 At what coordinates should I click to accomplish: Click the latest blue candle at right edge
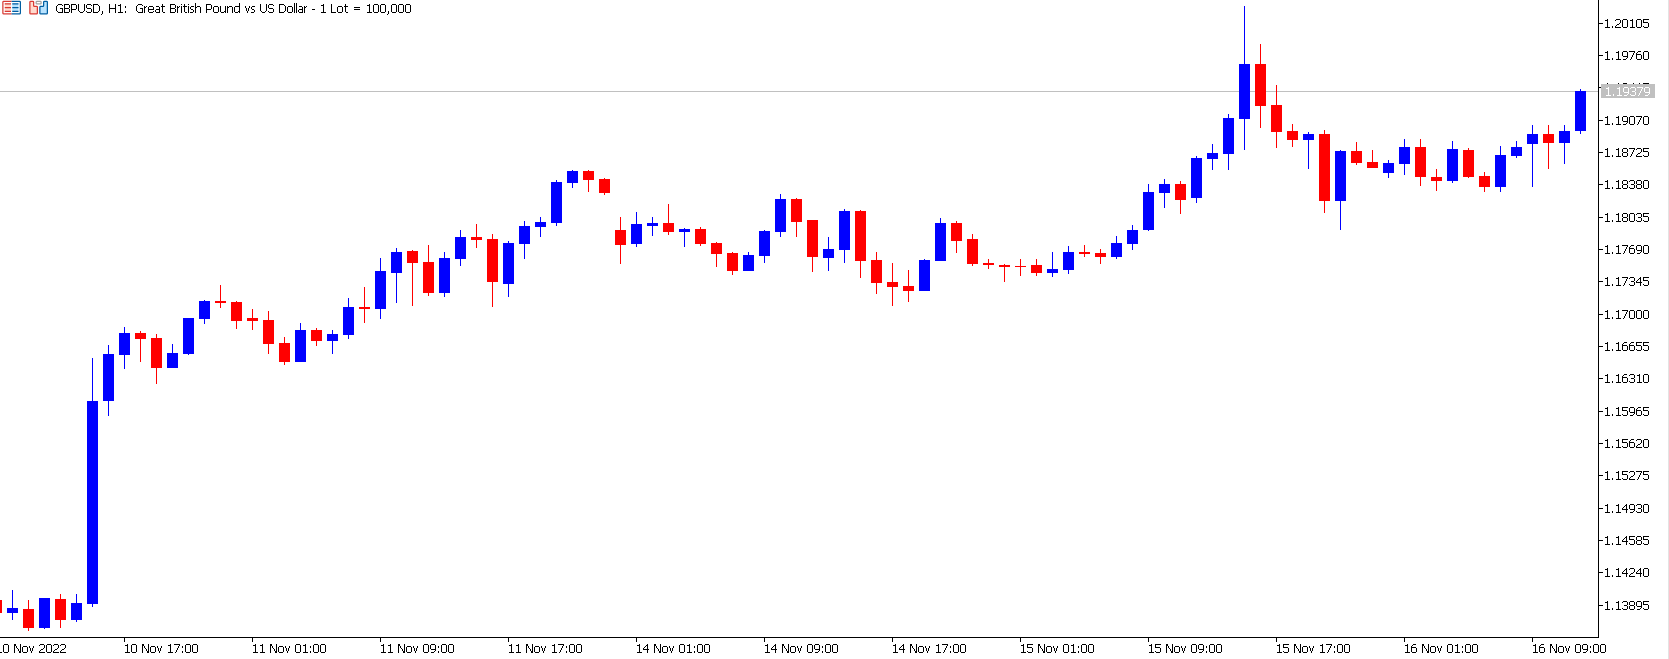coord(1580,111)
